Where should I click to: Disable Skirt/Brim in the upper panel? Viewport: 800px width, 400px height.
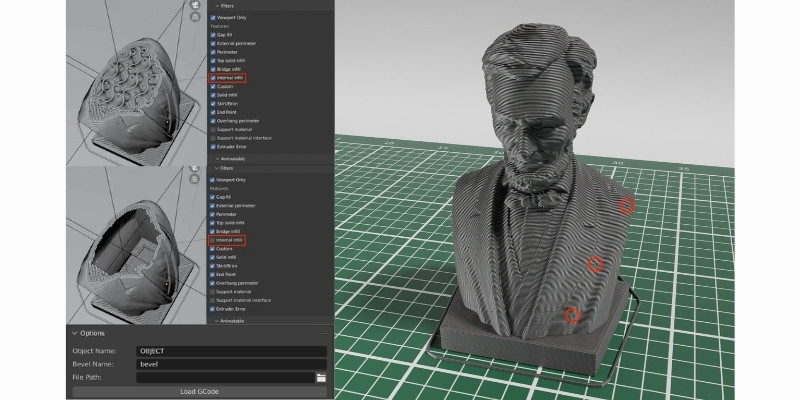coord(213,104)
